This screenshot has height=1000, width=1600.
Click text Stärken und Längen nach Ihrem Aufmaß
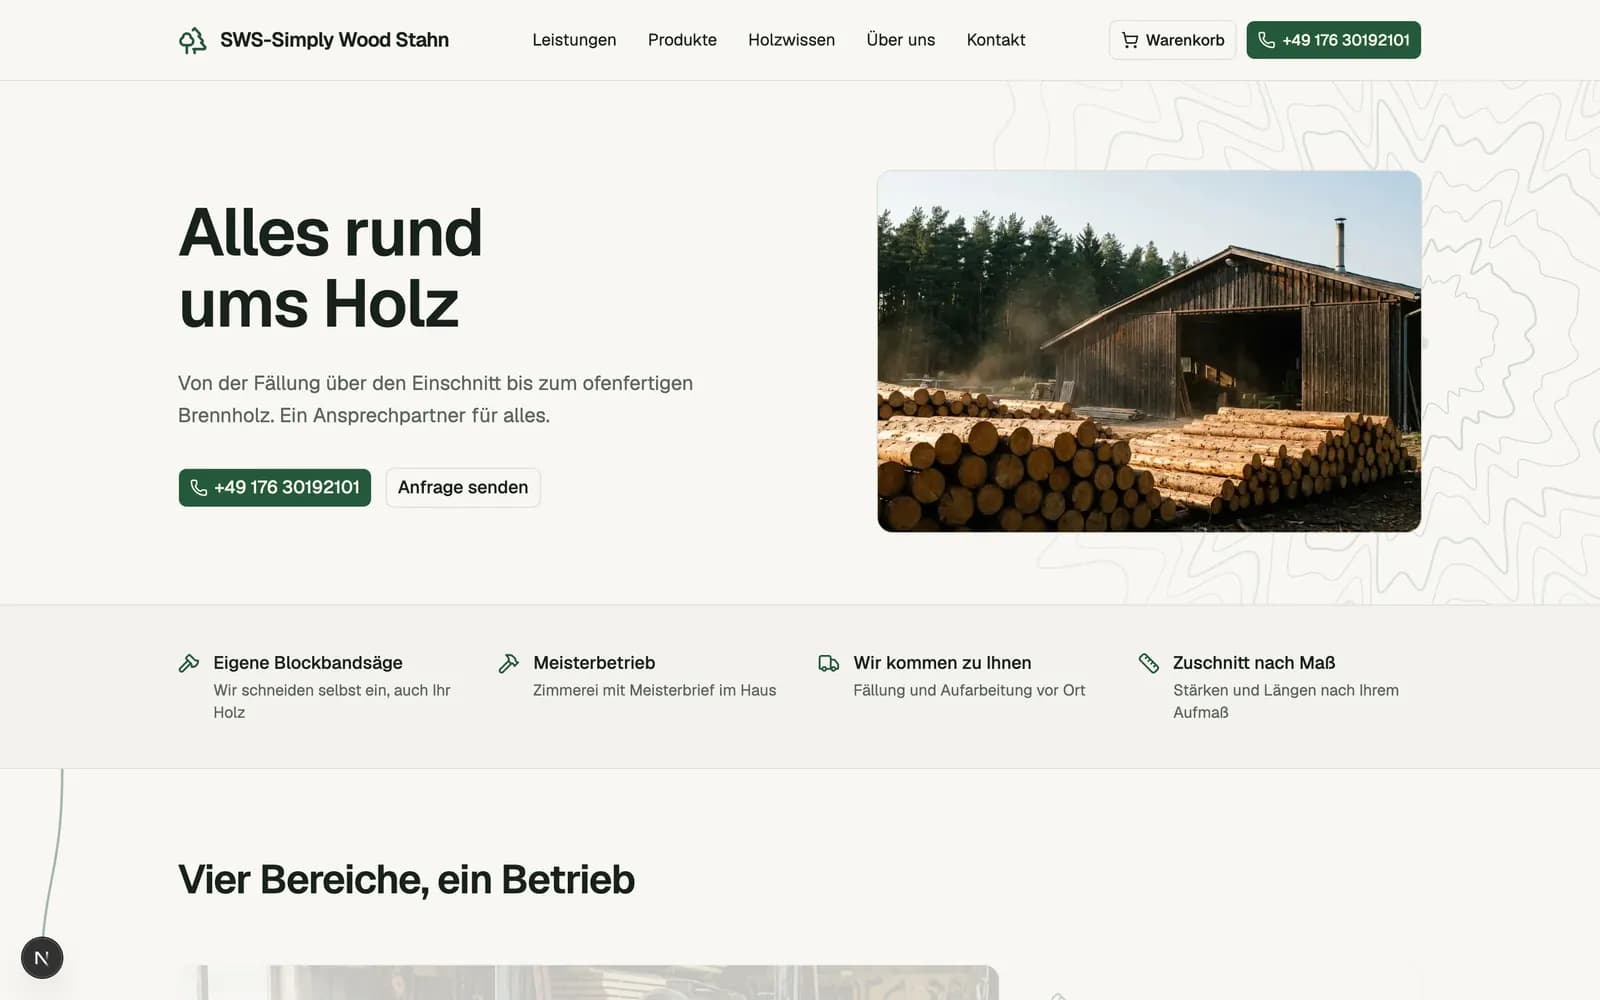1286,701
